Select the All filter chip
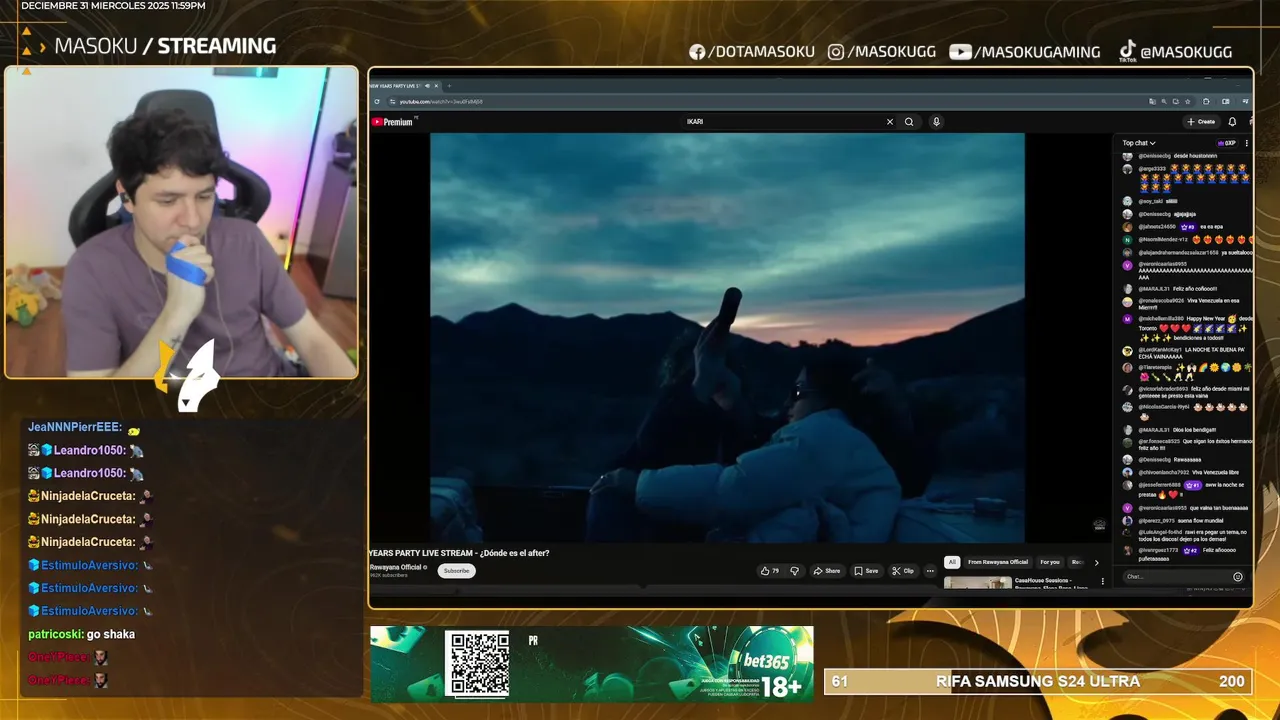Screen dimensions: 1280x720 tap(952, 562)
